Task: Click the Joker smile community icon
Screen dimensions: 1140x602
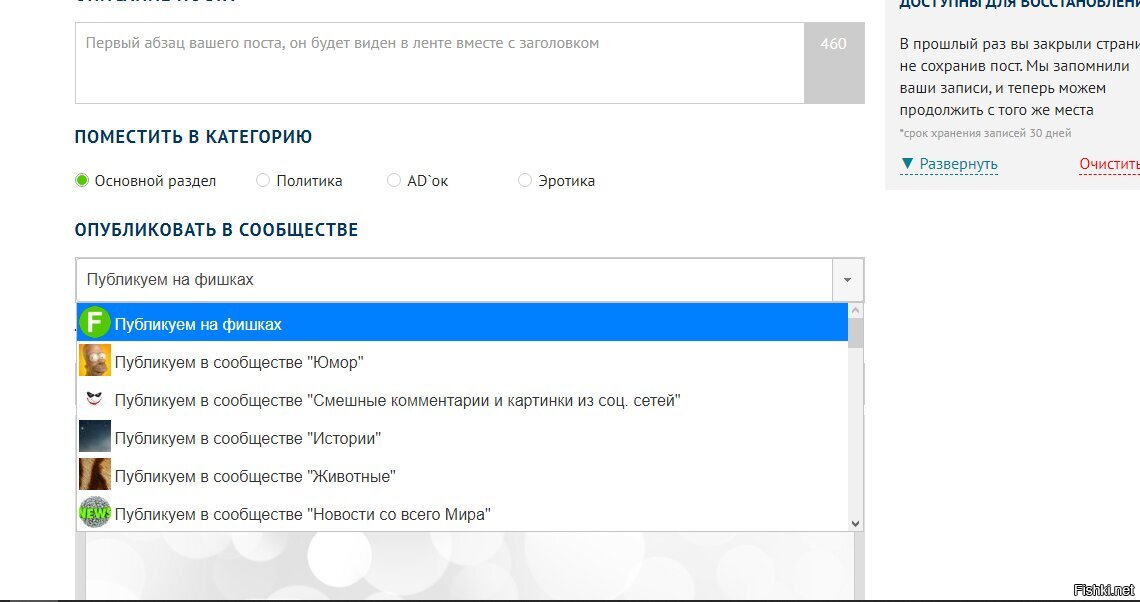Action: tap(95, 399)
